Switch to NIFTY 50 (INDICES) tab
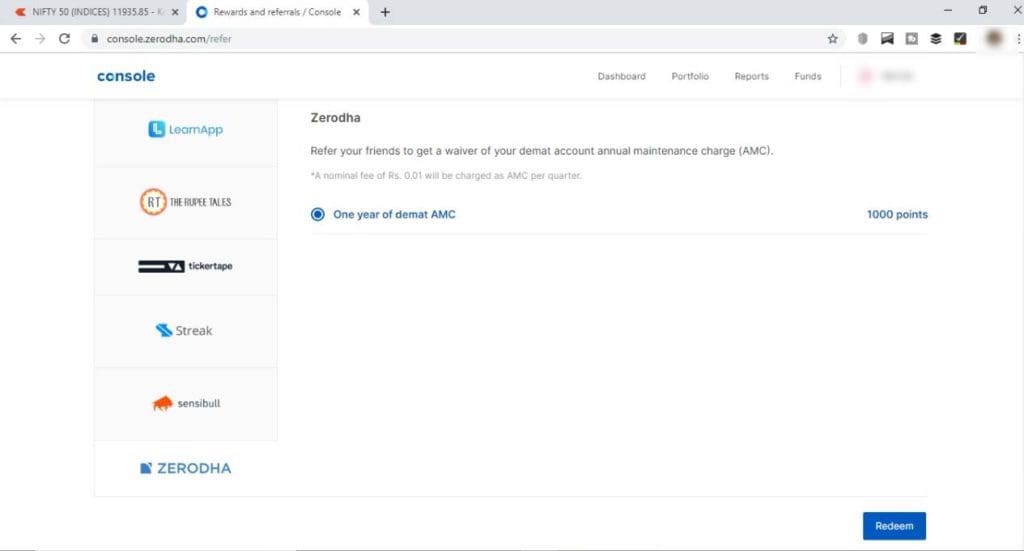Viewport: 1024px width, 551px height. tap(95, 12)
